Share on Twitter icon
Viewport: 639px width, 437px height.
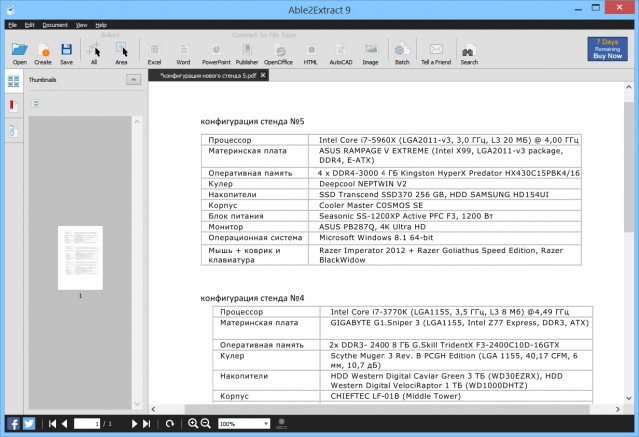[x=29, y=424]
